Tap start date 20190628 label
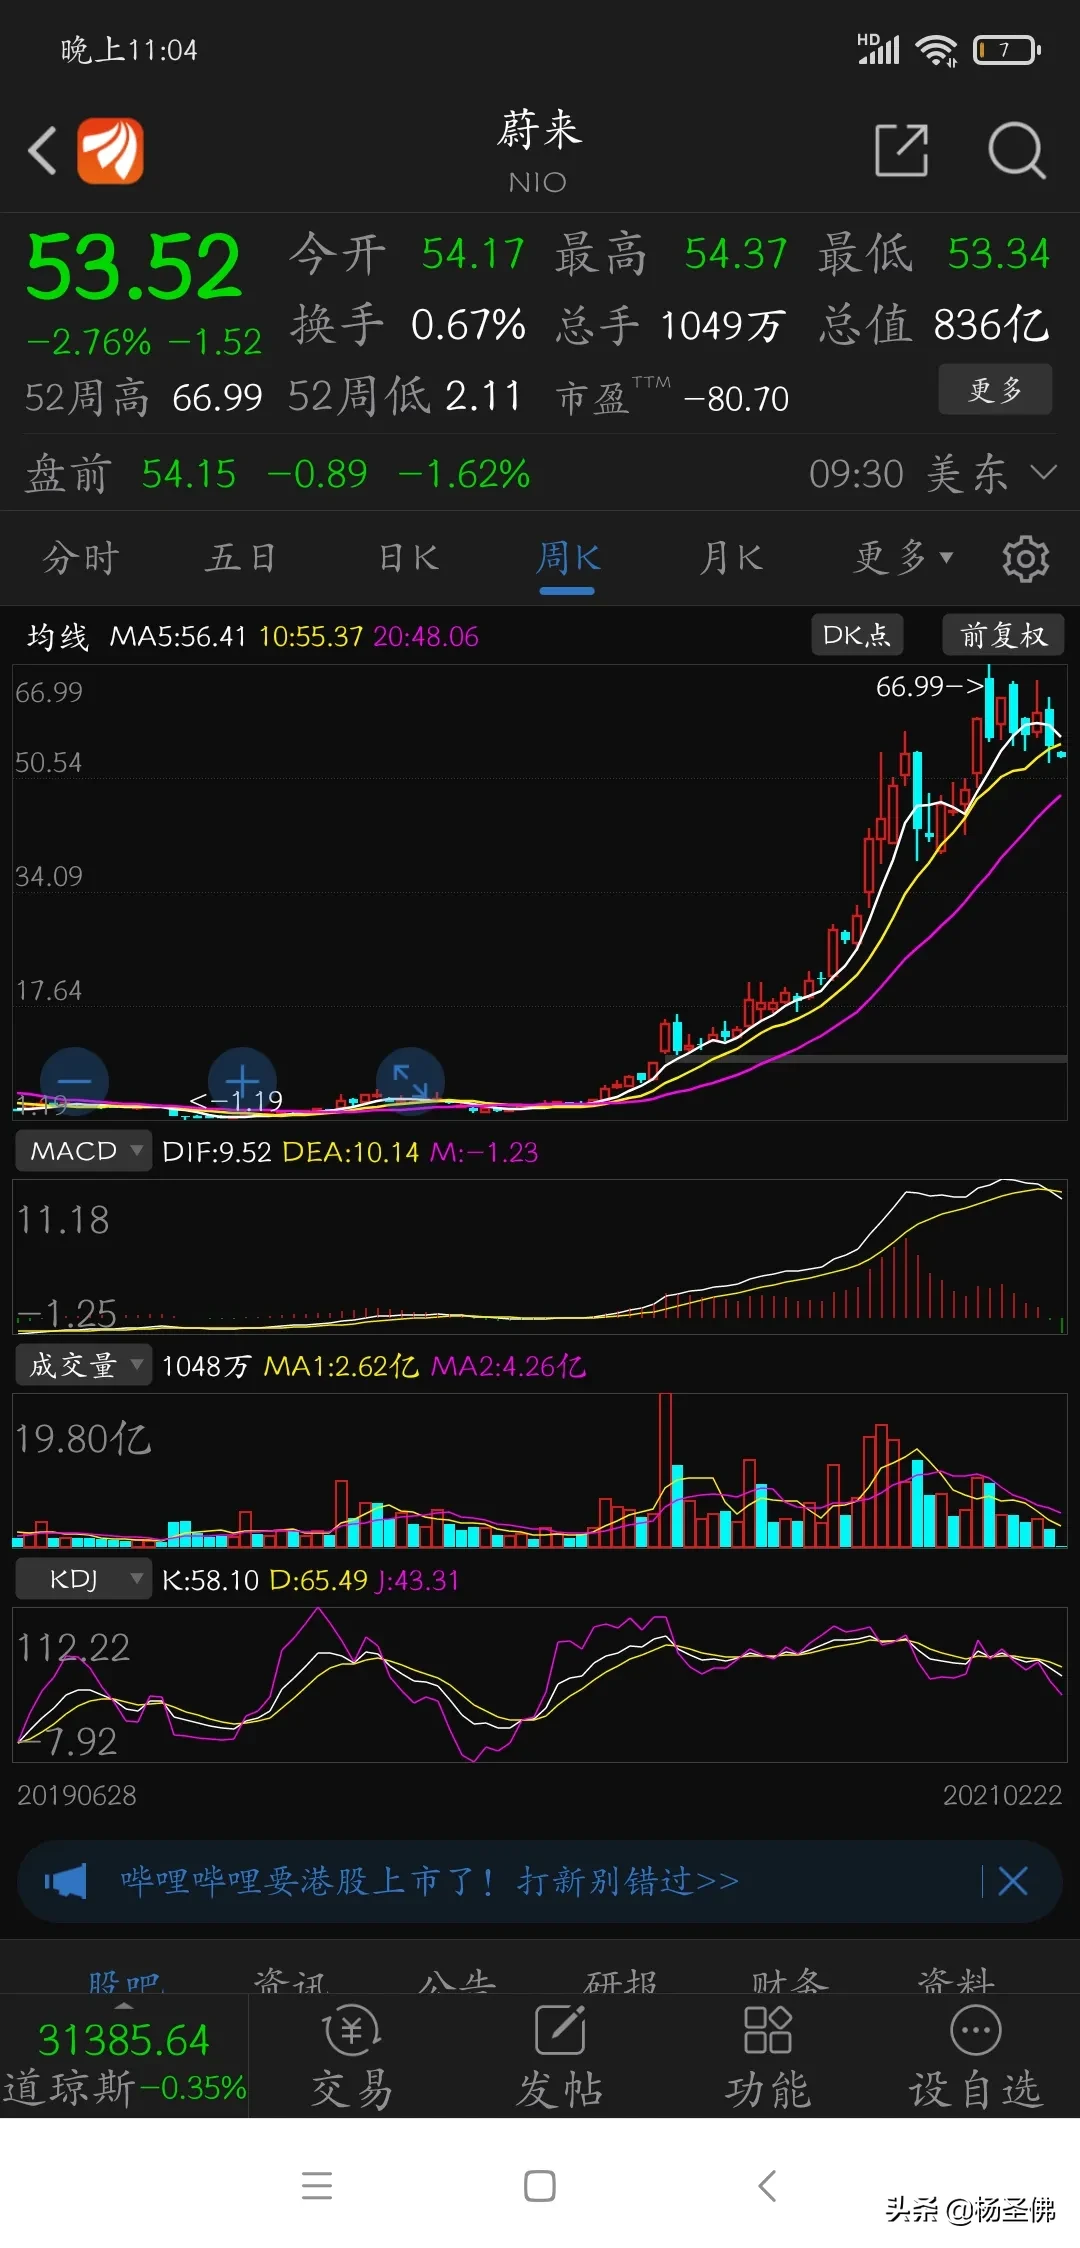1080x2248 pixels. [76, 1795]
